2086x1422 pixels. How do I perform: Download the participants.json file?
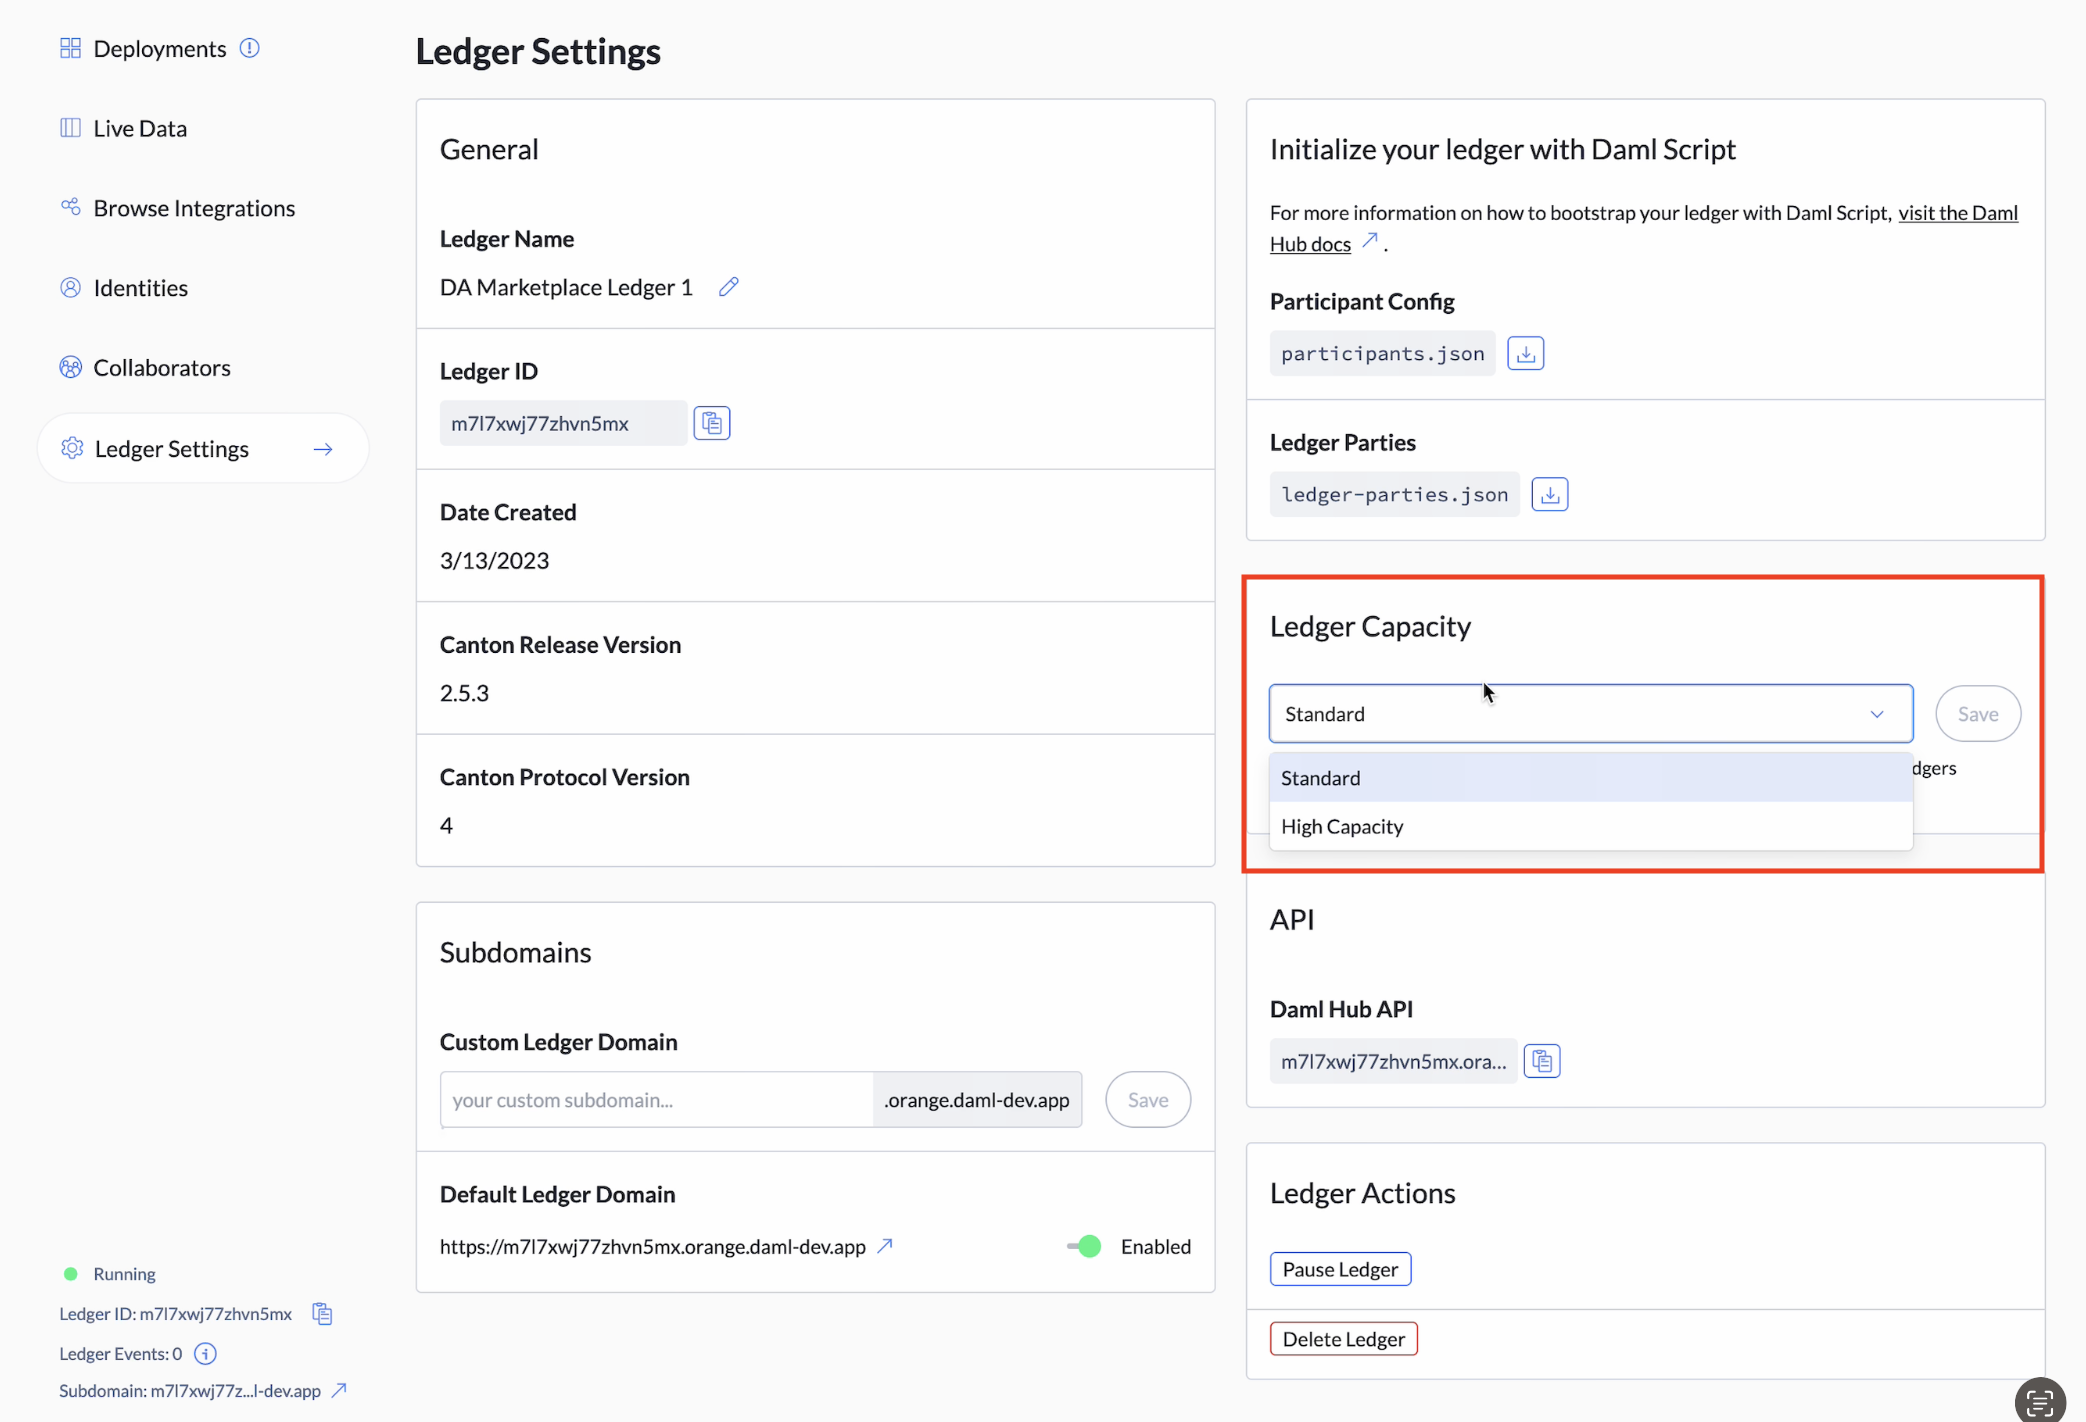coord(1525,352)
